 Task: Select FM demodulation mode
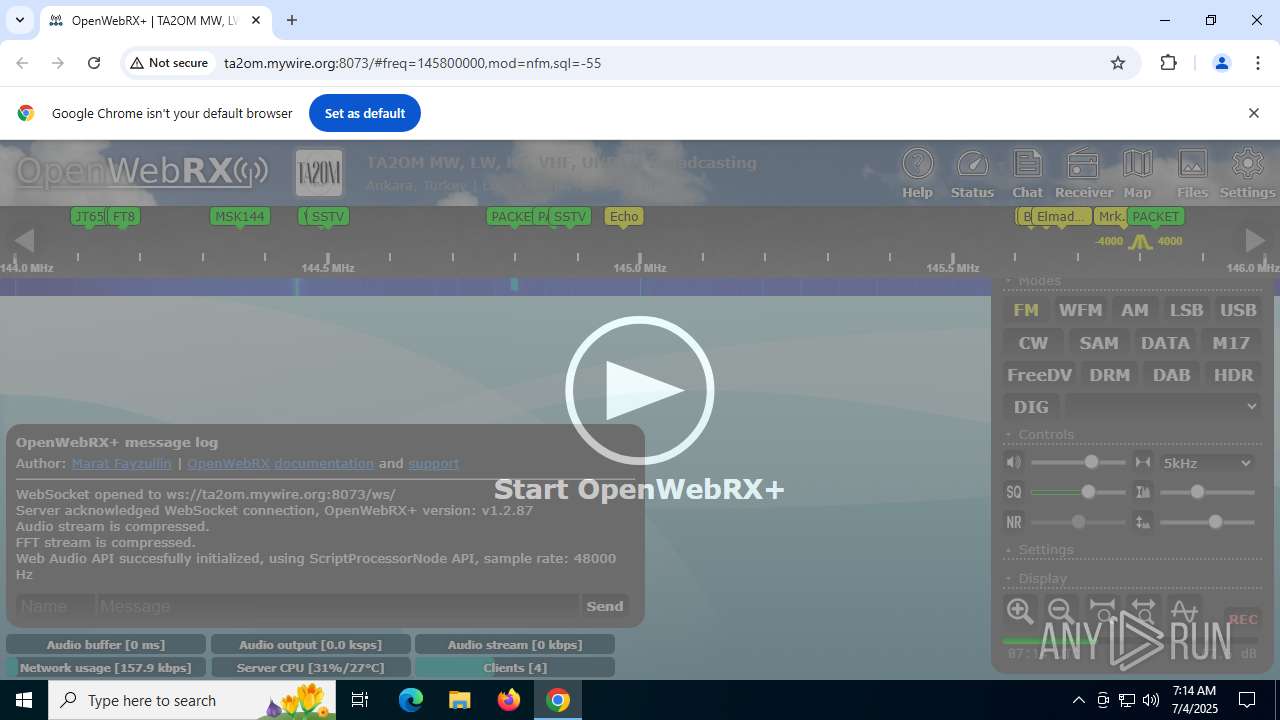point(1026,310)
